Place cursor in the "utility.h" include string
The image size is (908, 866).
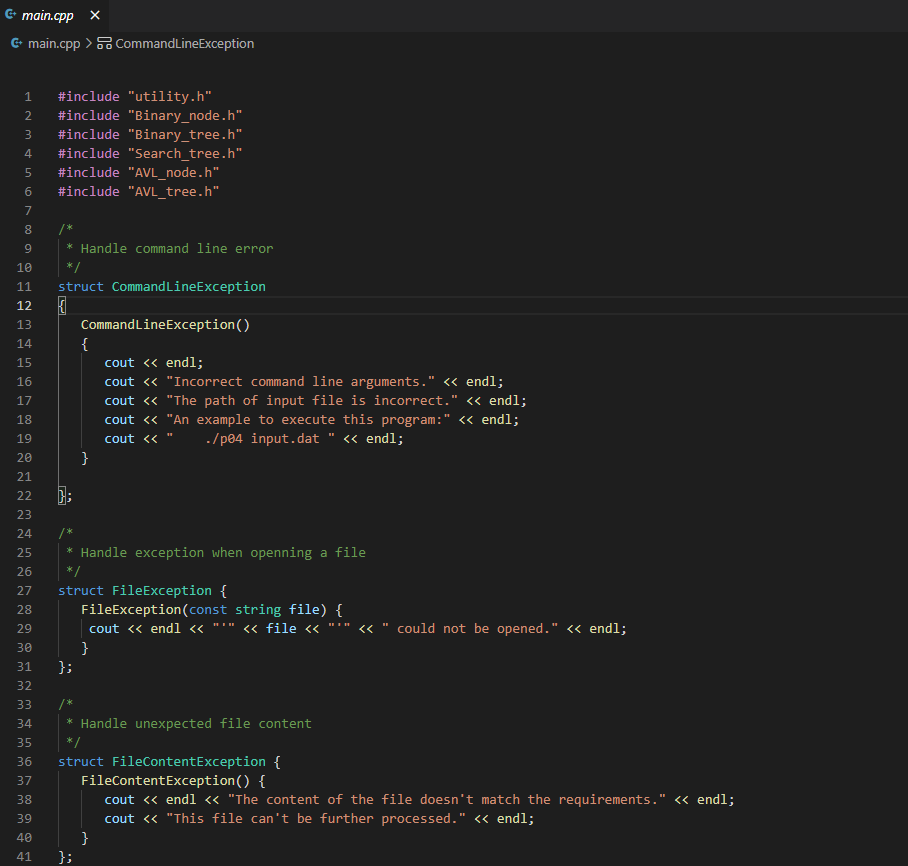tap(170, 97)
